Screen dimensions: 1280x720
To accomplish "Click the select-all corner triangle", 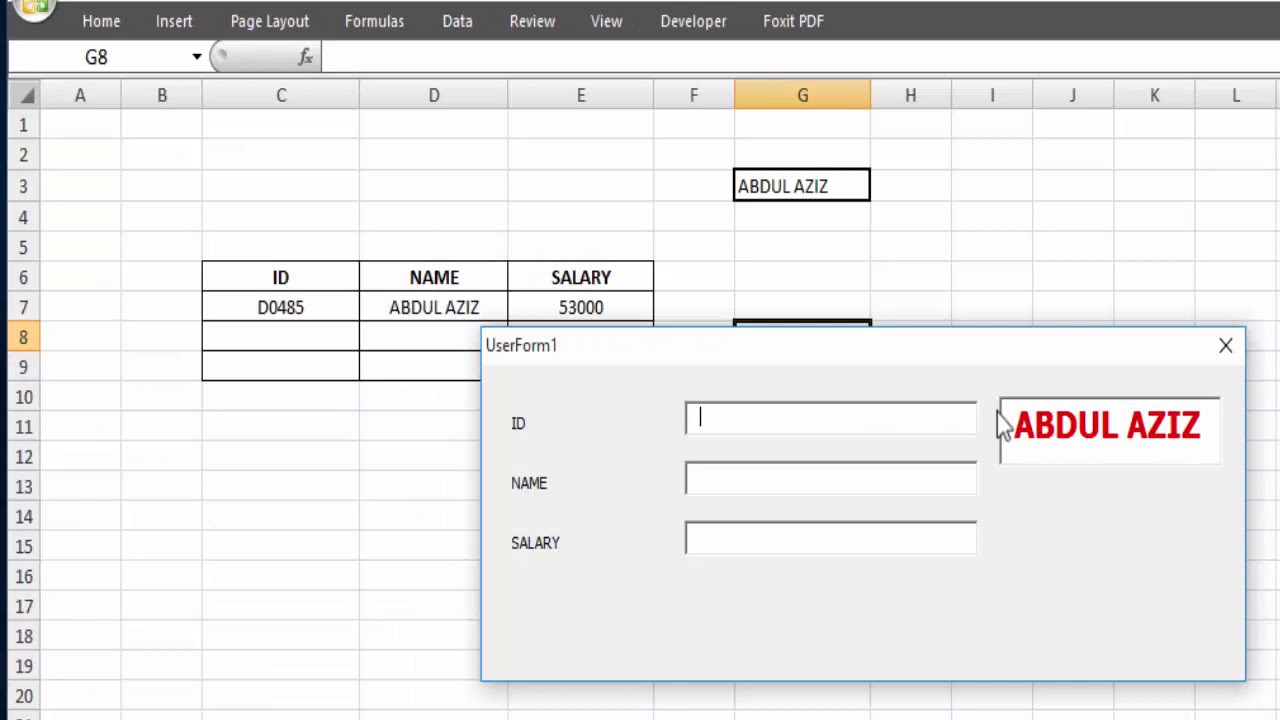I will (25, 95).
